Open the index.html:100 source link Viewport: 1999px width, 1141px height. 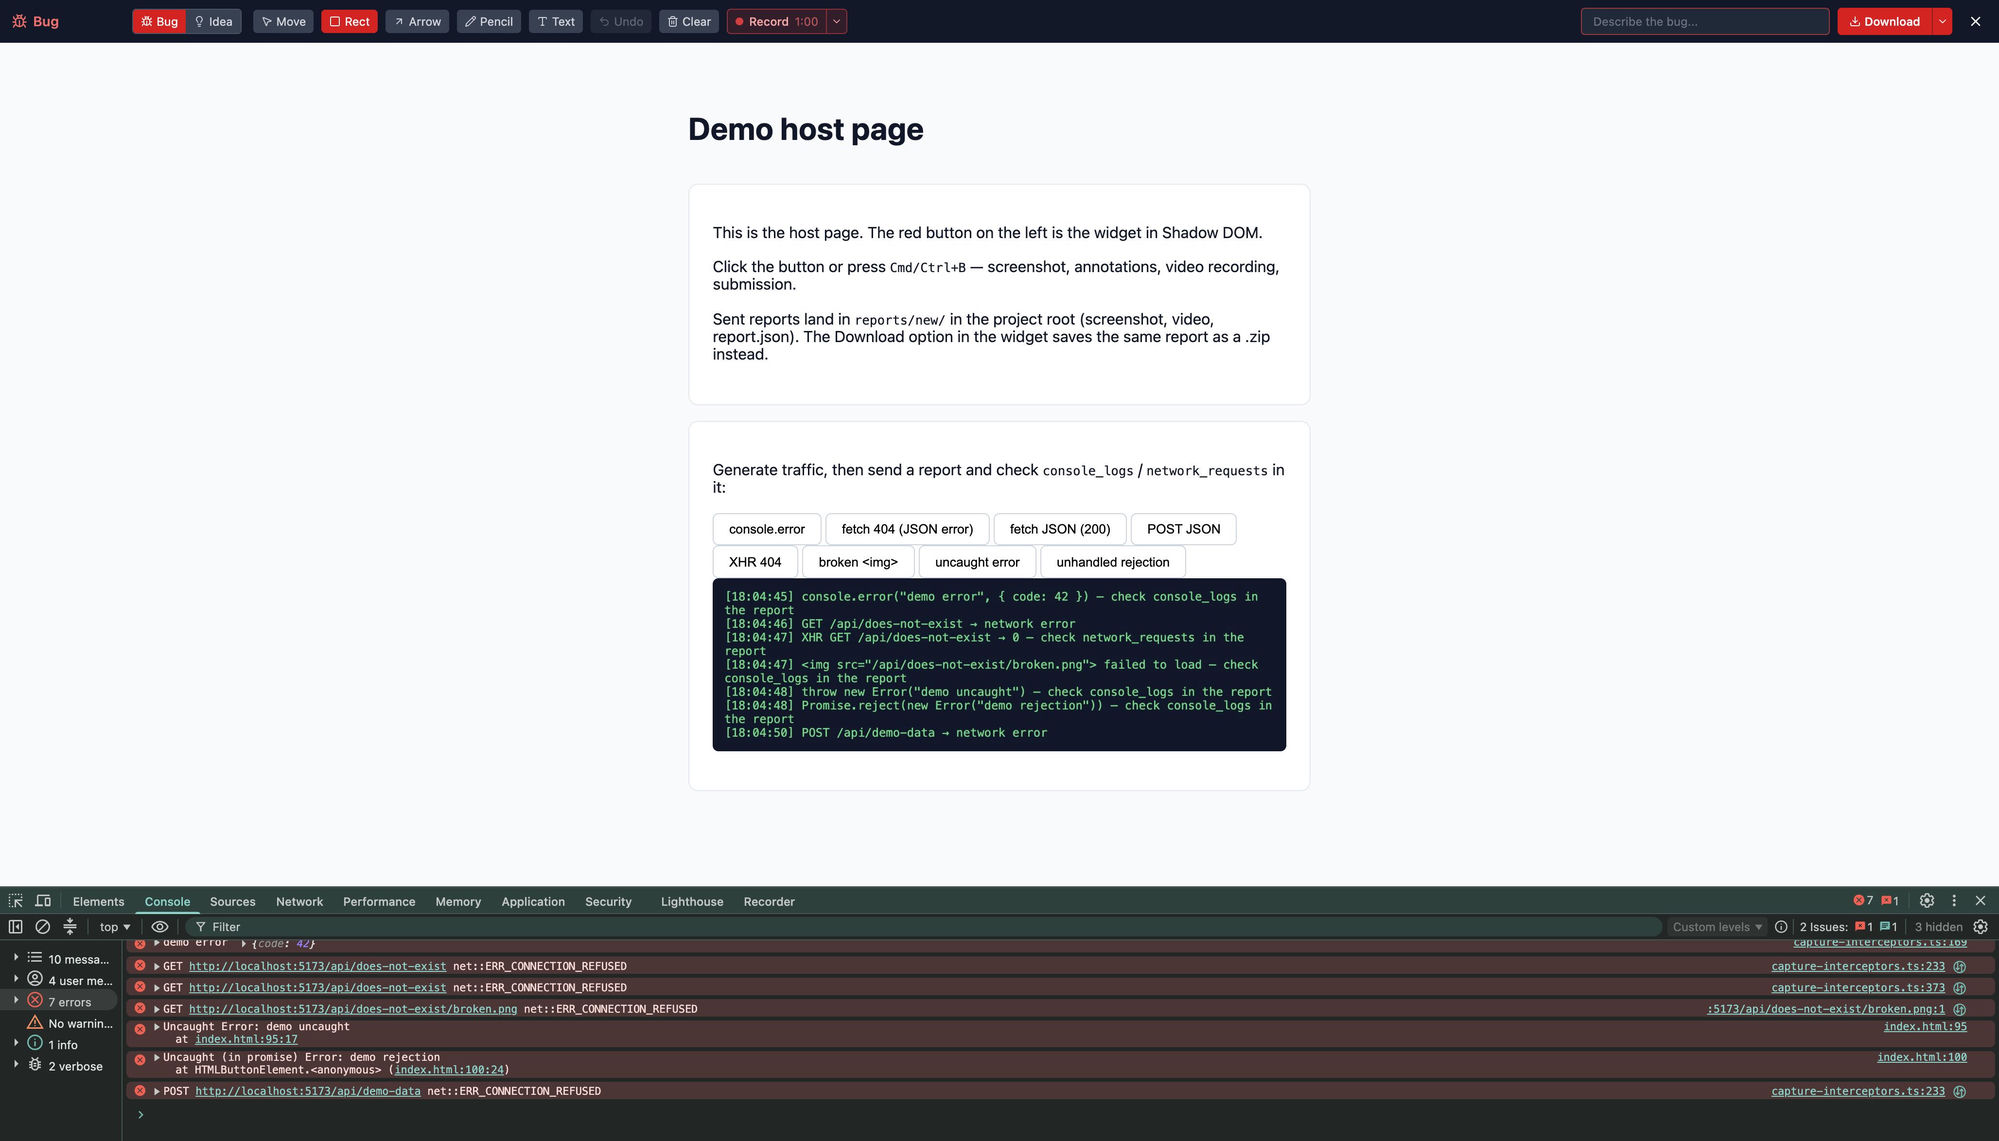tap(1922, 1057)
